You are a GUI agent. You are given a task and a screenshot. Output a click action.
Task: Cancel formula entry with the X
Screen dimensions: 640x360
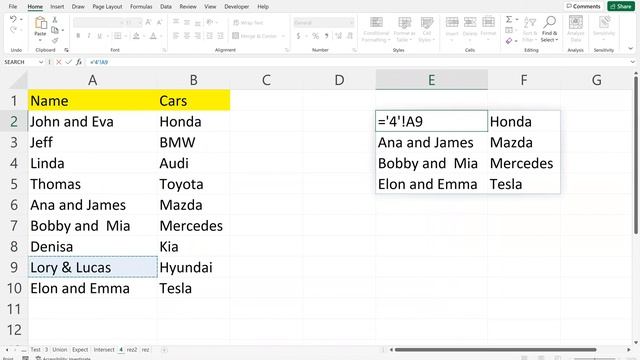[x=59, y=62]
